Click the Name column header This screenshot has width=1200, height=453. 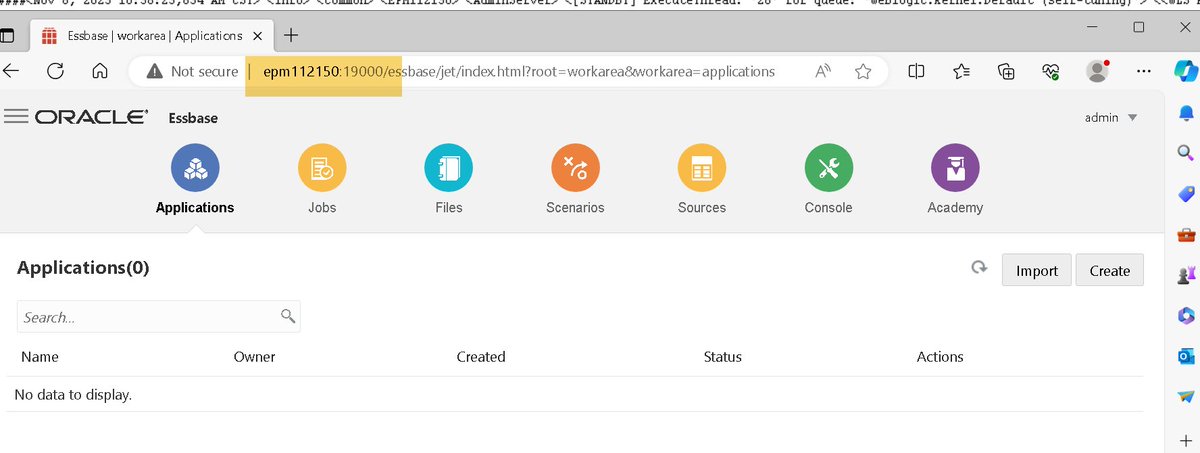[x=40, y=356]
